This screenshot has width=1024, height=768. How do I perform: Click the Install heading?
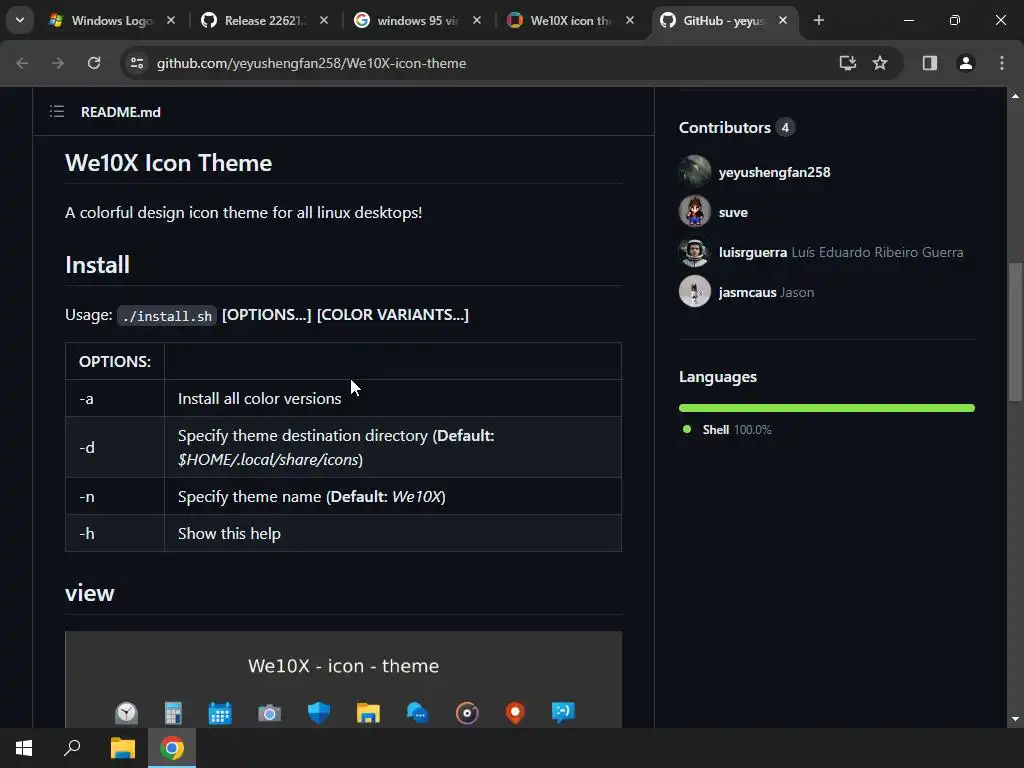(x=97, y=264)
